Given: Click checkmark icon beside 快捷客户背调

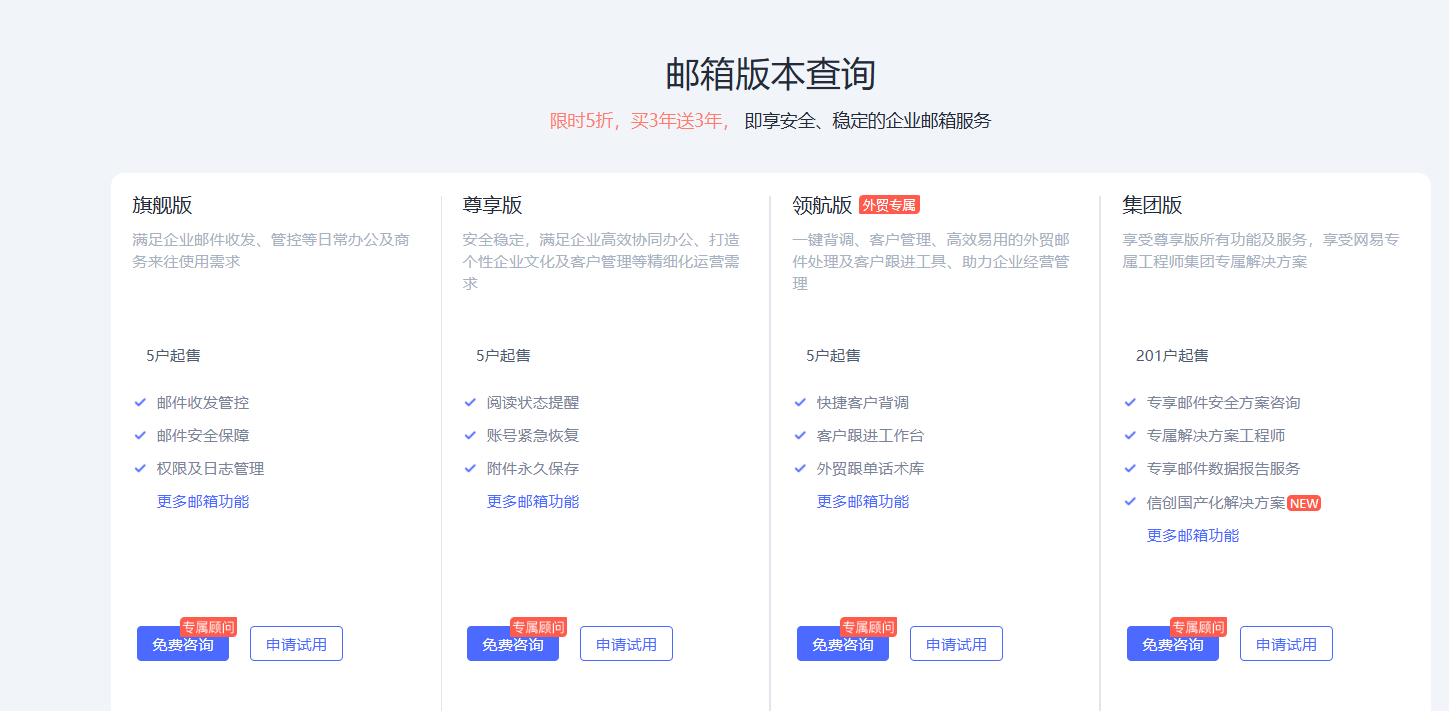Looking at the screenshot, I should (799, 402).
